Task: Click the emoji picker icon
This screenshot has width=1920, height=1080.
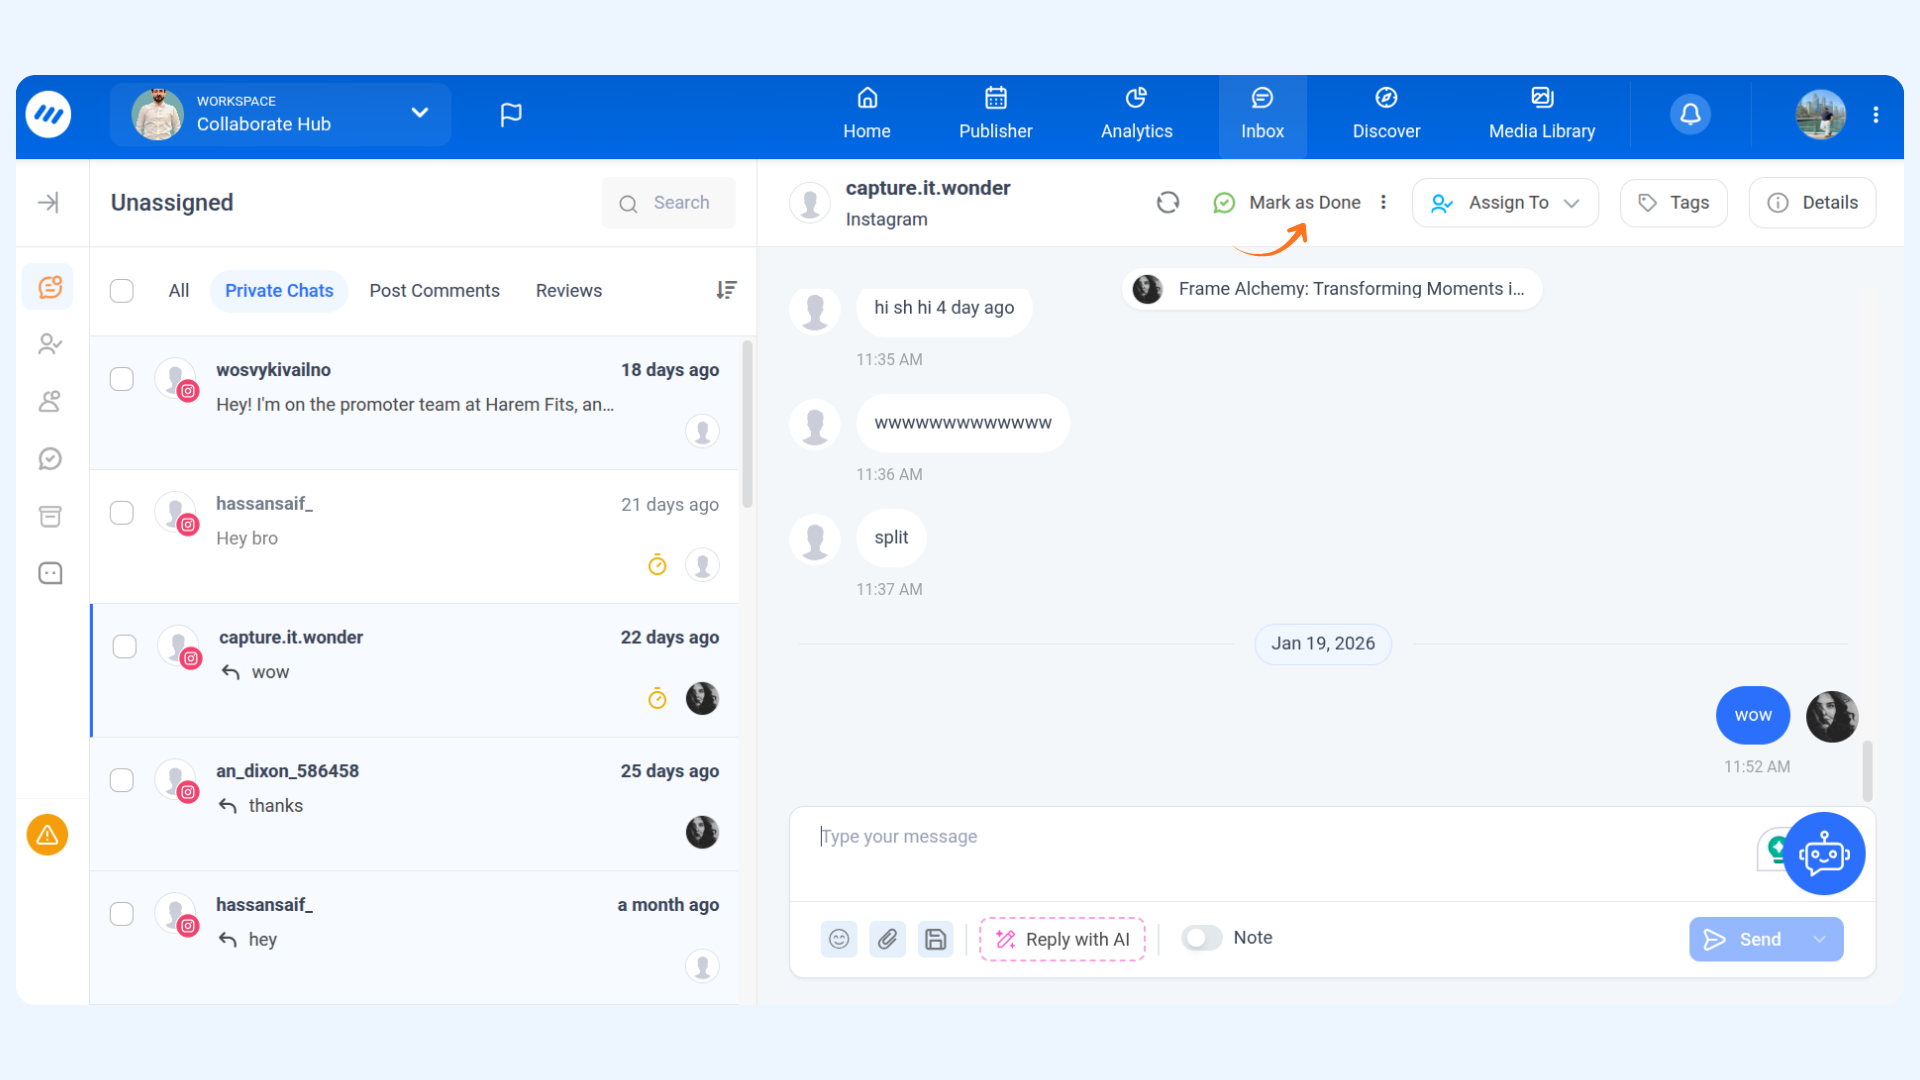Action: [x=839, y=939]
